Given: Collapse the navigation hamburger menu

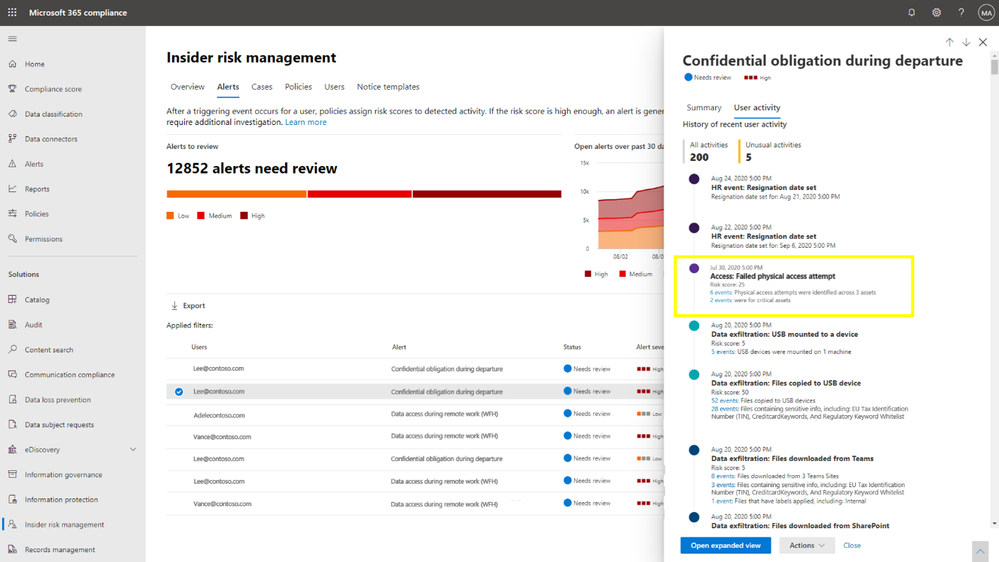Looking at the screenshot, I should pos(12,39).
